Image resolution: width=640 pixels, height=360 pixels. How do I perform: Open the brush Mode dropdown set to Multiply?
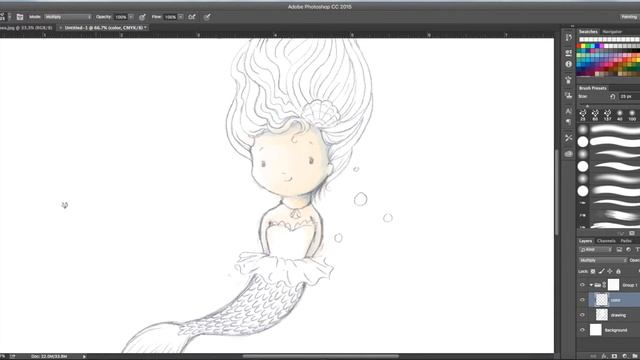click(68, 17)
